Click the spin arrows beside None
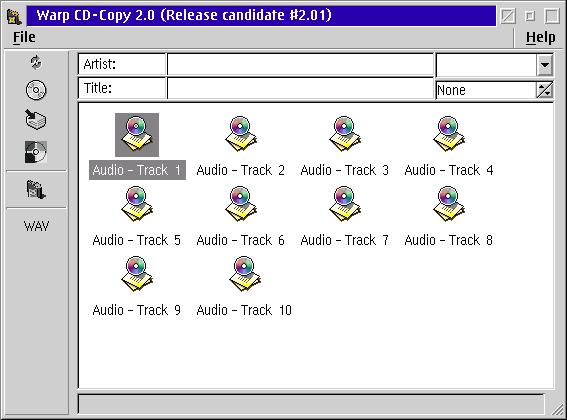The height and width of the screenshot is (420, 567). coord(544,90)
